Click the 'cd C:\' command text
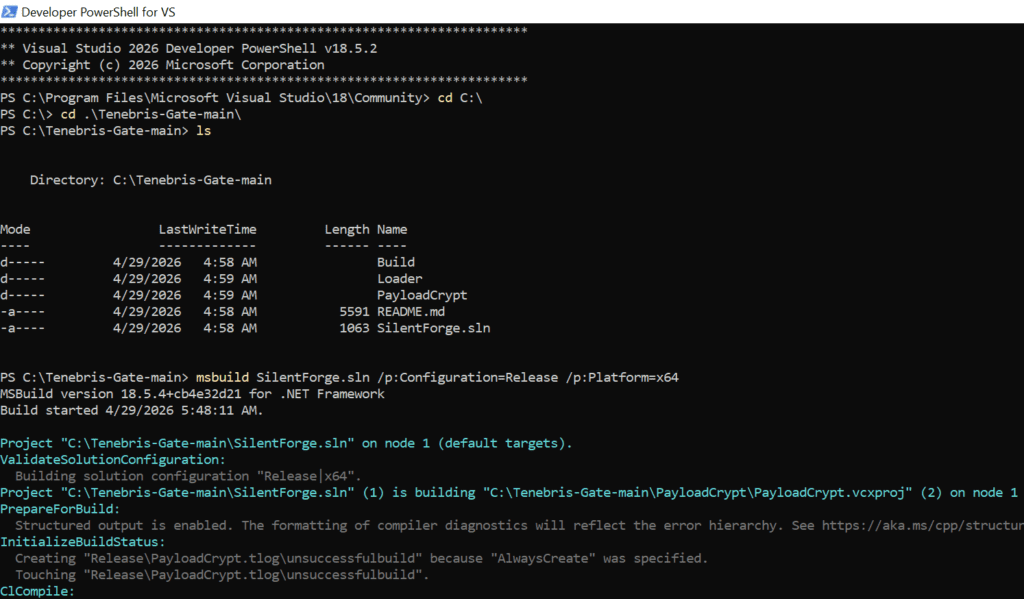Screen dimensions: 1024x599 (x=460, y=98)
